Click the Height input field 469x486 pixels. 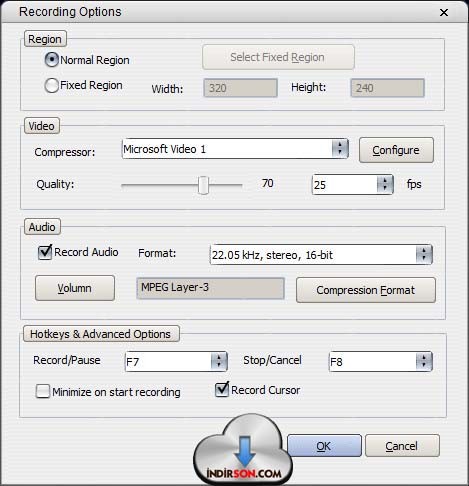(387, 88)
